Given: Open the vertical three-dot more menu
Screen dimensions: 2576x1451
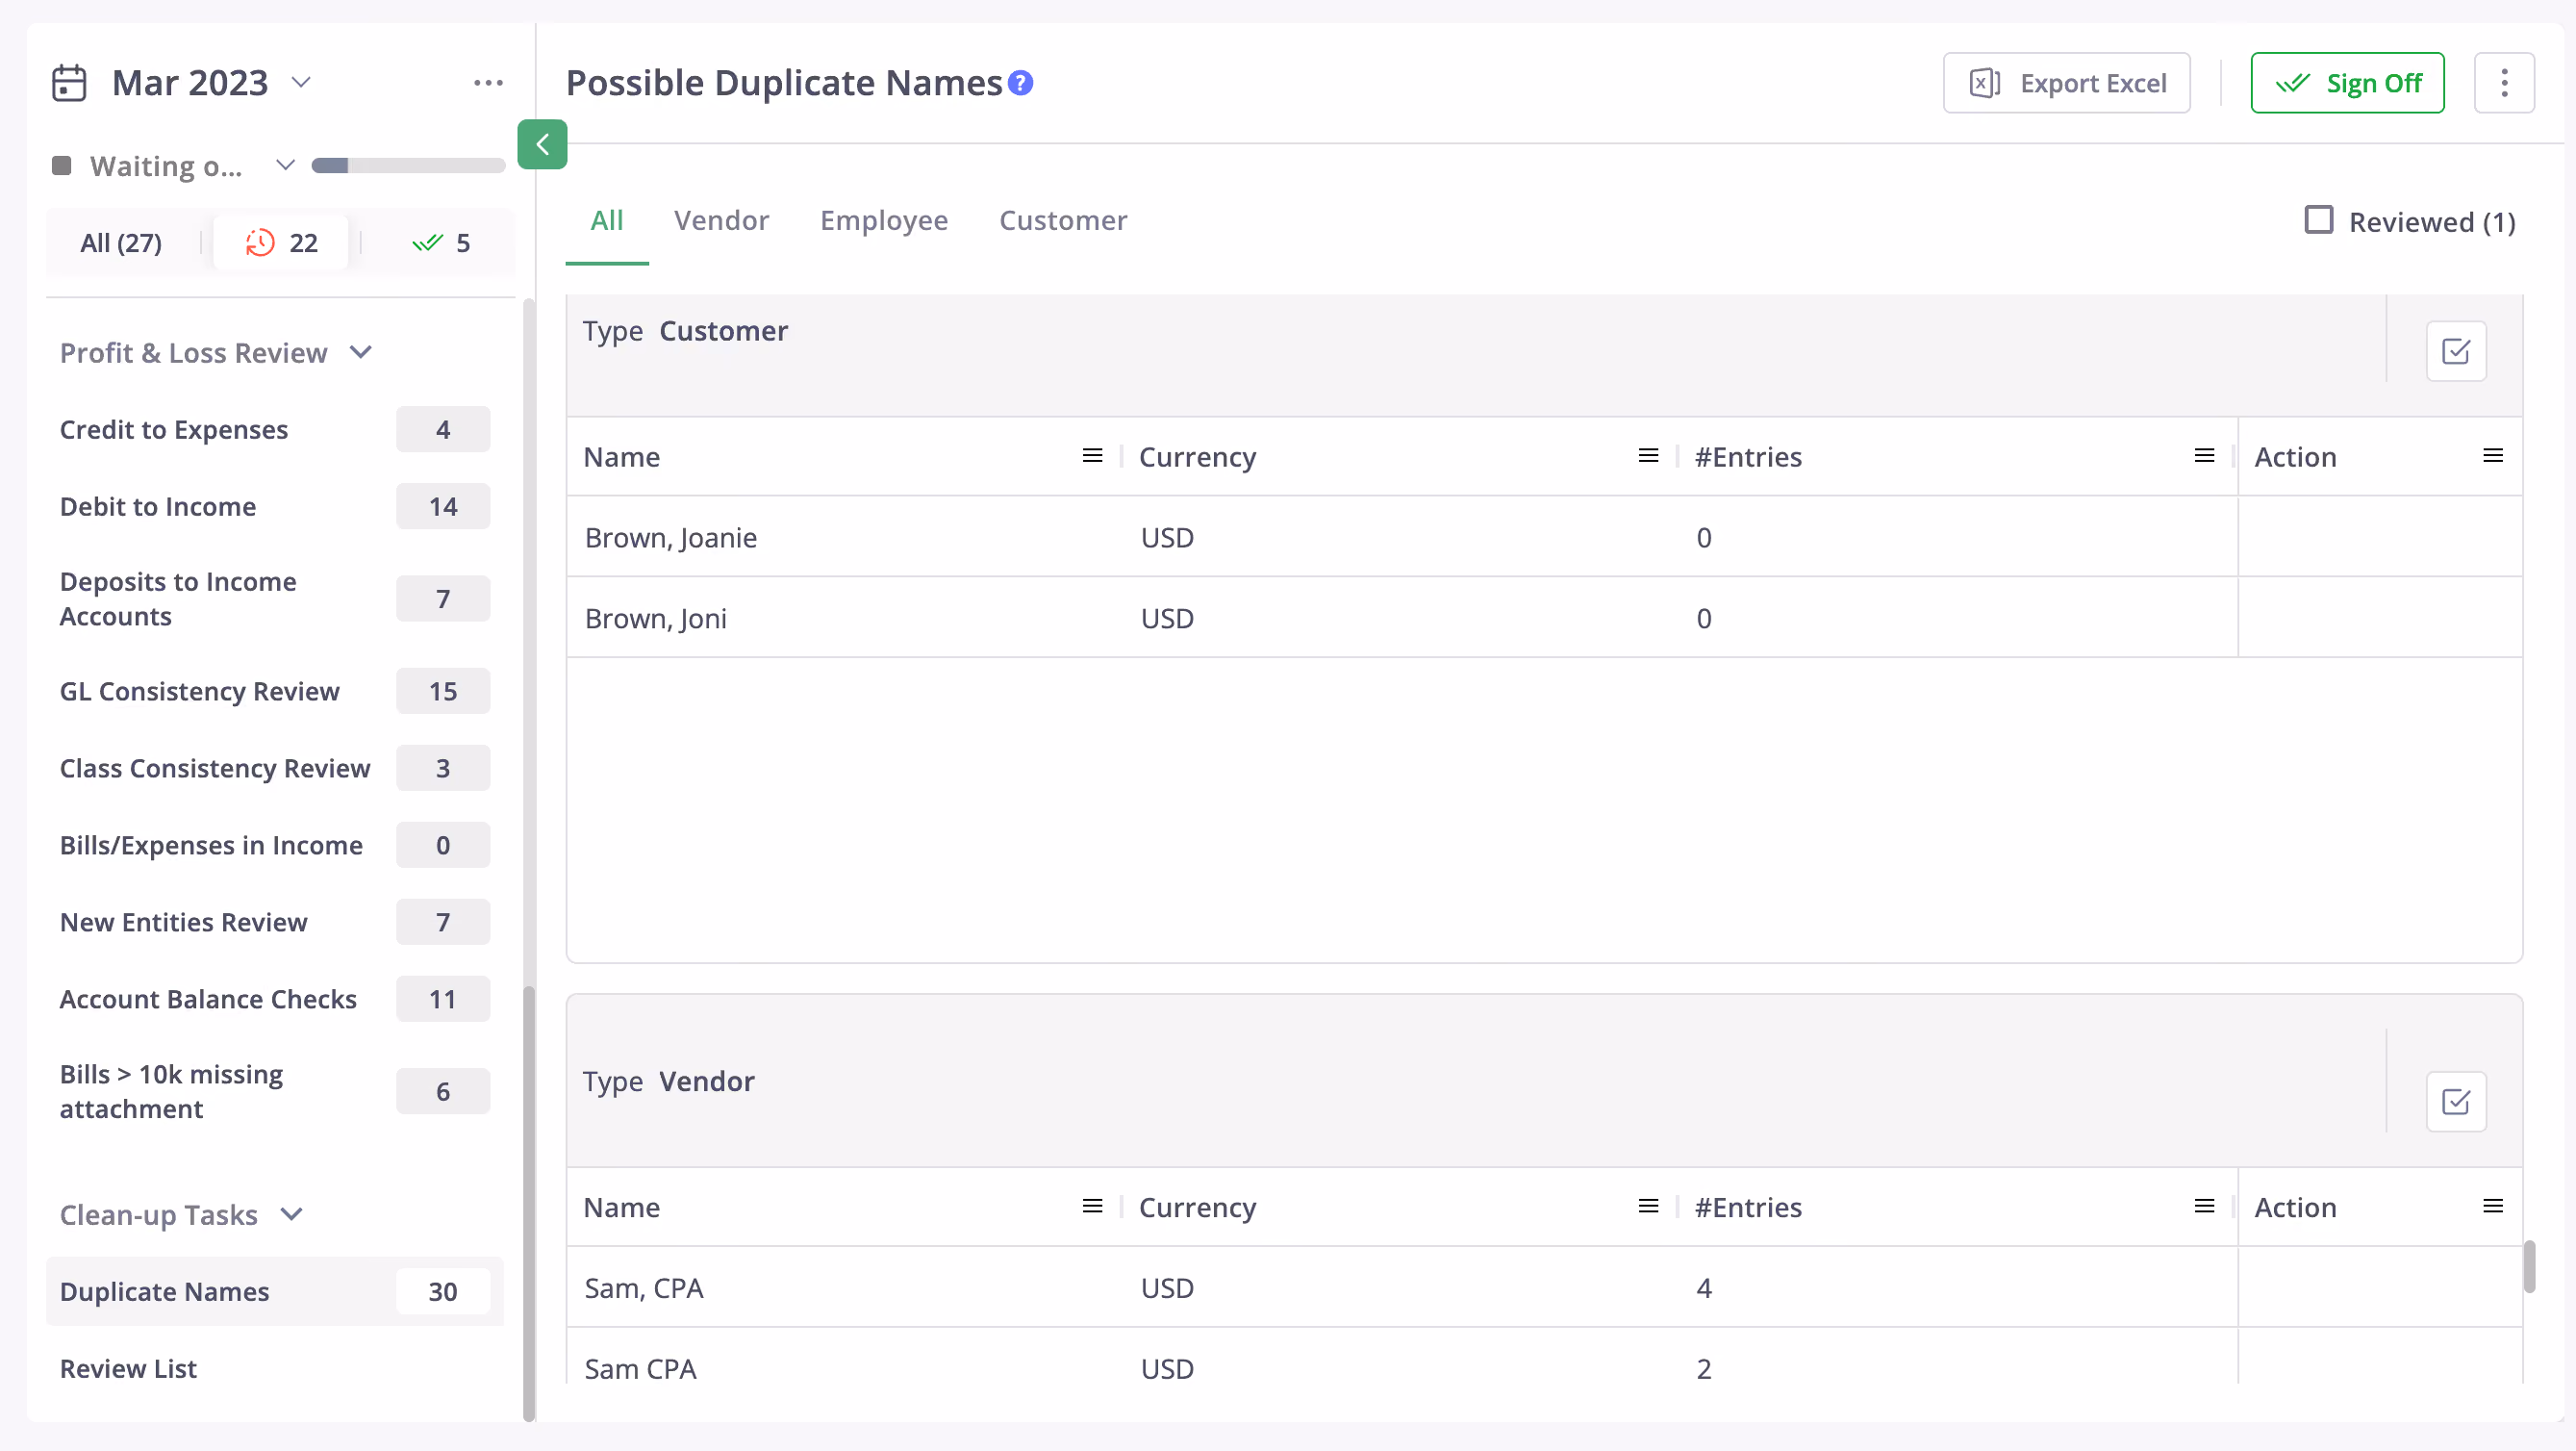Looking at the screenshot, I should [2504, 83].
